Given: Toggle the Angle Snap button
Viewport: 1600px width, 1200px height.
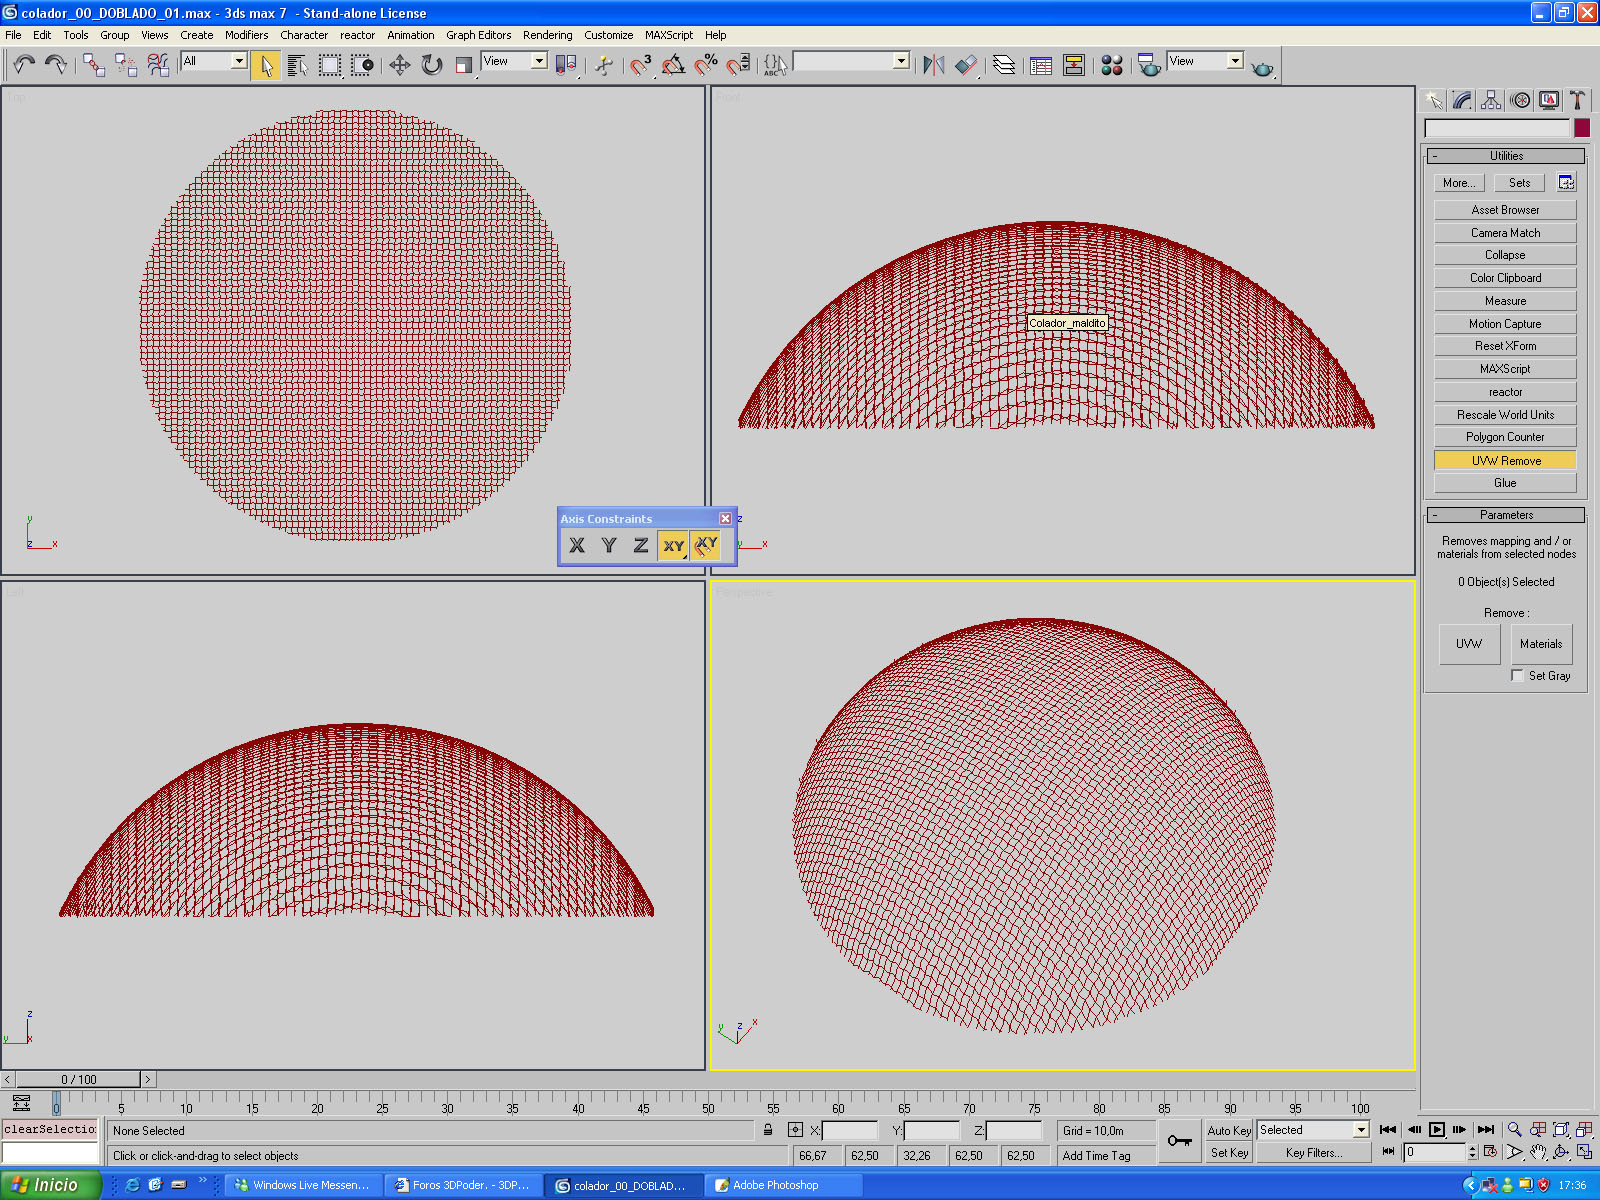Looking at the screenshot, I should coord(673,65).
